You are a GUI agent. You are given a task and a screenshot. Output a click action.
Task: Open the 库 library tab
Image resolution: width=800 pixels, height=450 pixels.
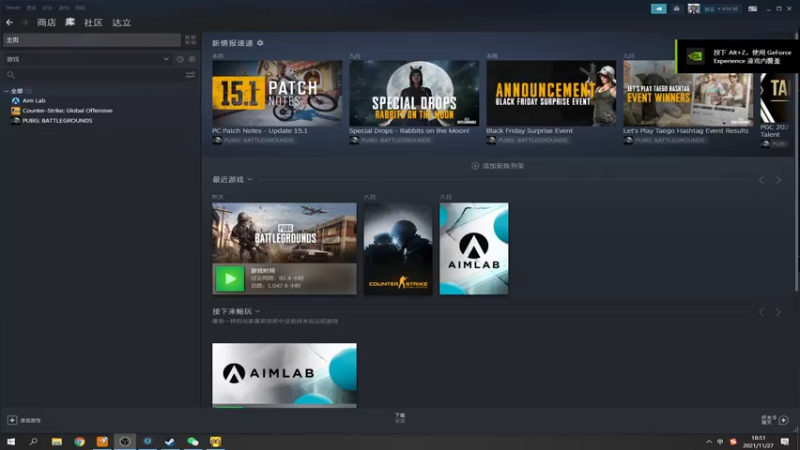(x=70, y=22)
